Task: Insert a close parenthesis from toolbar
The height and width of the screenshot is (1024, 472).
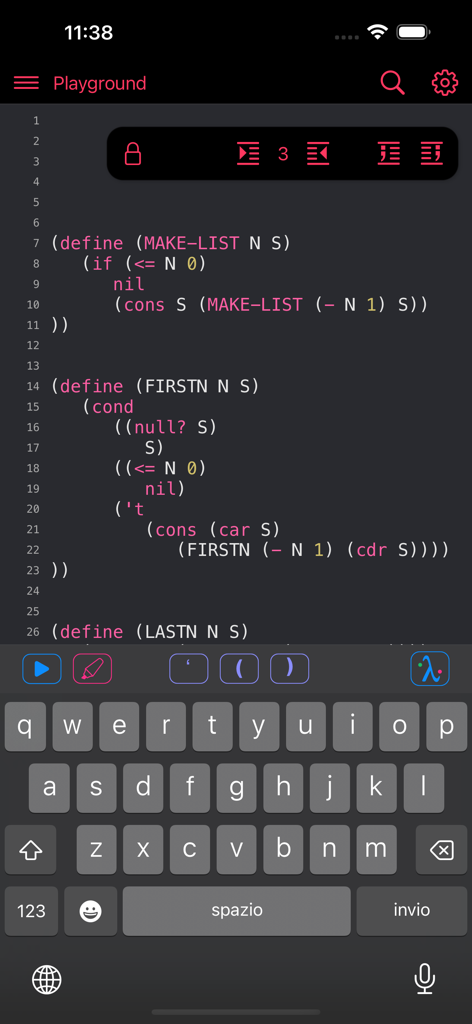Action: 290,669
